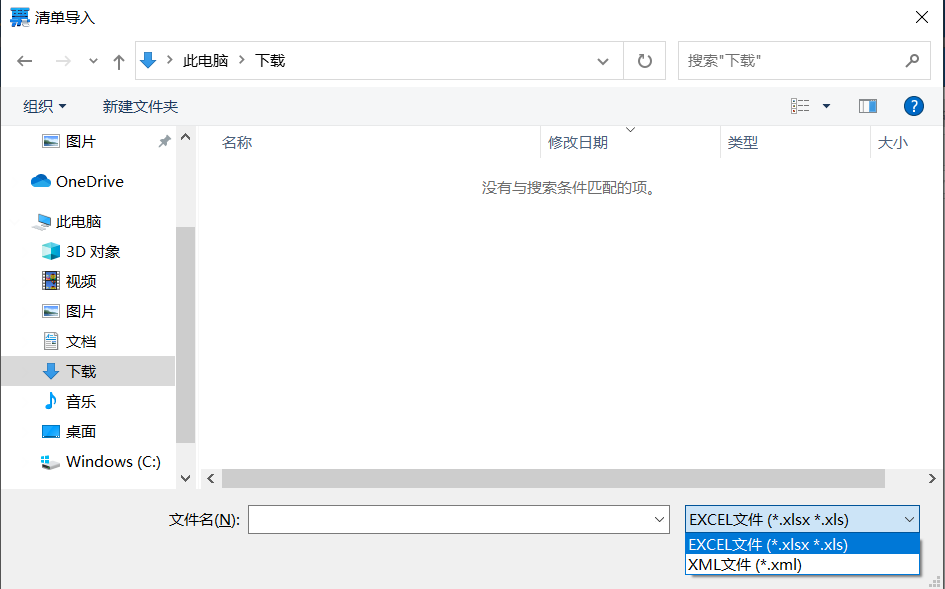Open the recent locations dropdown arrow

click(93, 61)
